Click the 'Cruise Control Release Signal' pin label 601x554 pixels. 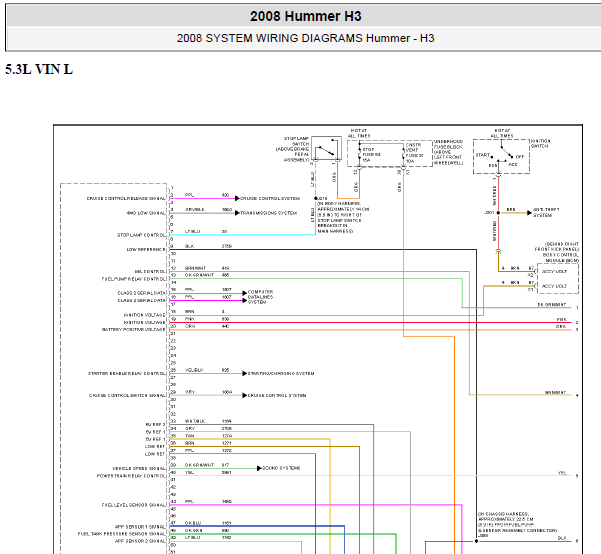[x=126, y=196]
